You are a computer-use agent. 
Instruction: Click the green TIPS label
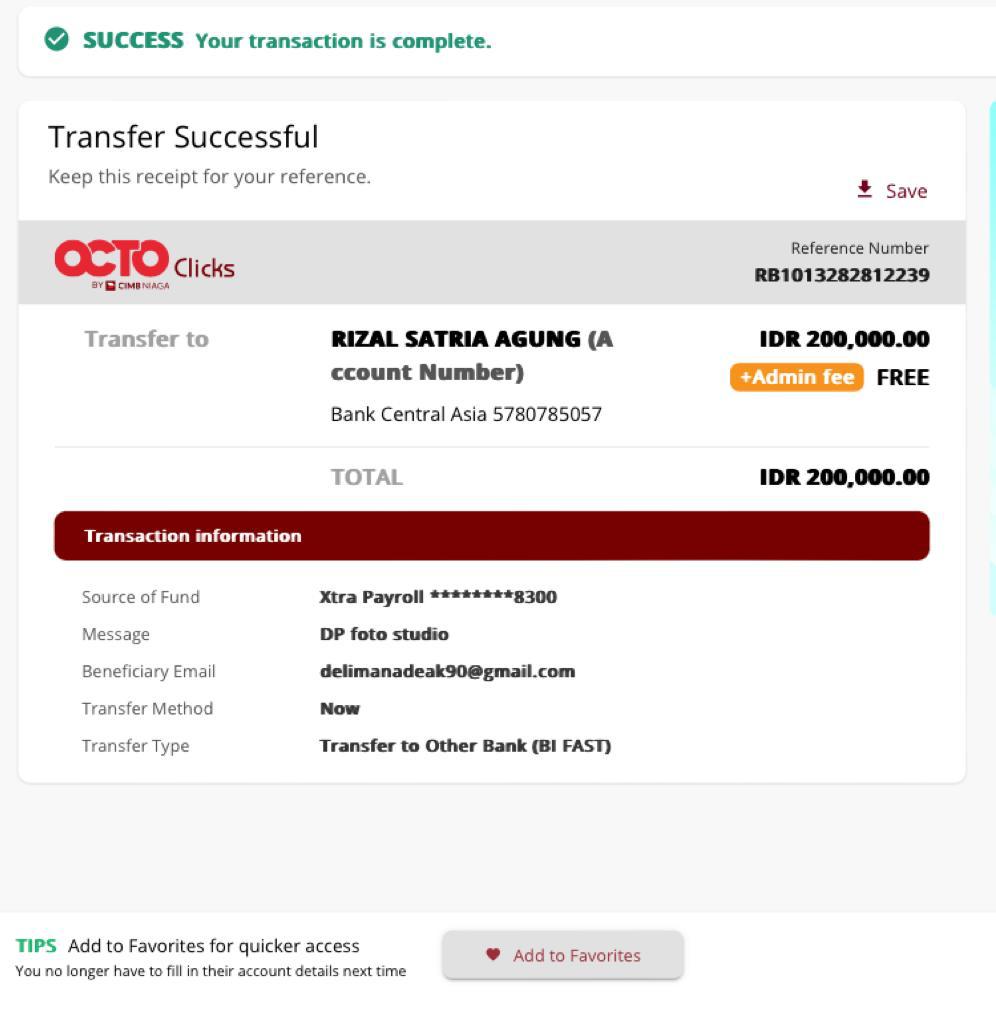[36, 946]
